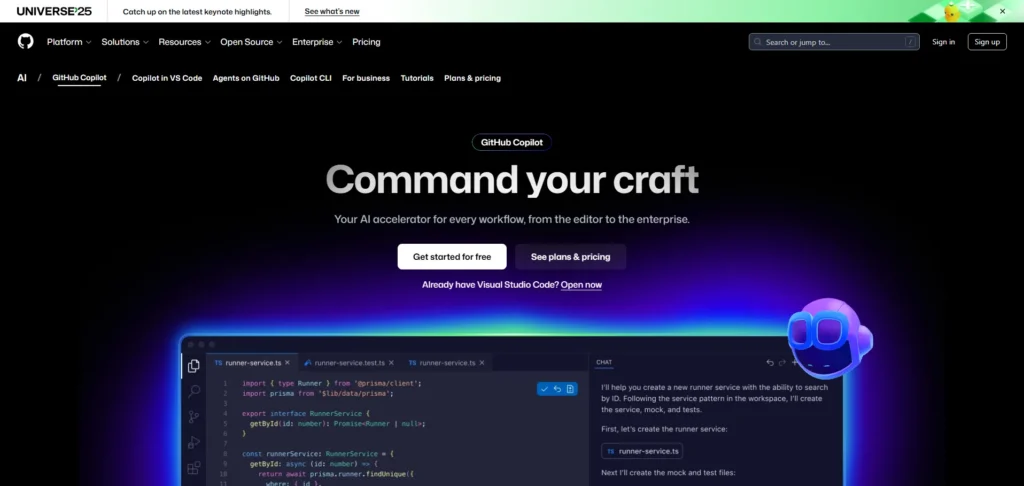Expand the Platform menu
Screen dimensions: 1024x486
69,42
